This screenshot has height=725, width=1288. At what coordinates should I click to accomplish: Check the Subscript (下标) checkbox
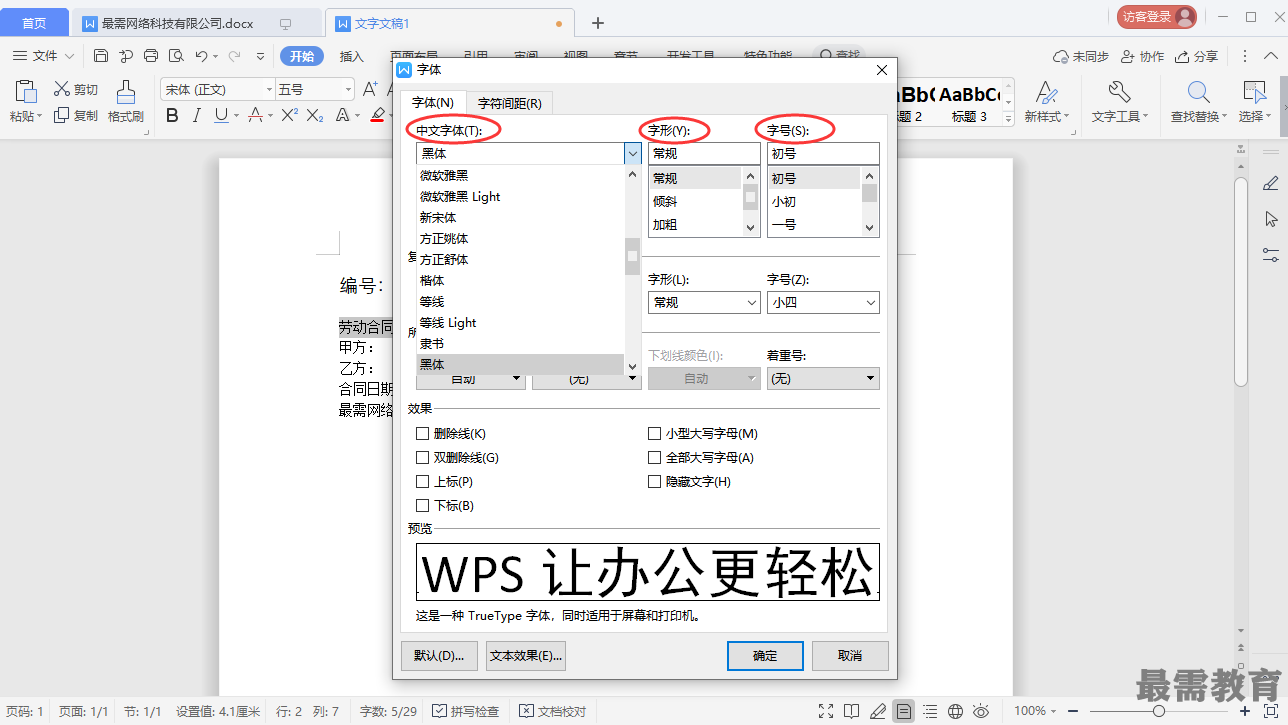click(423, 506)
